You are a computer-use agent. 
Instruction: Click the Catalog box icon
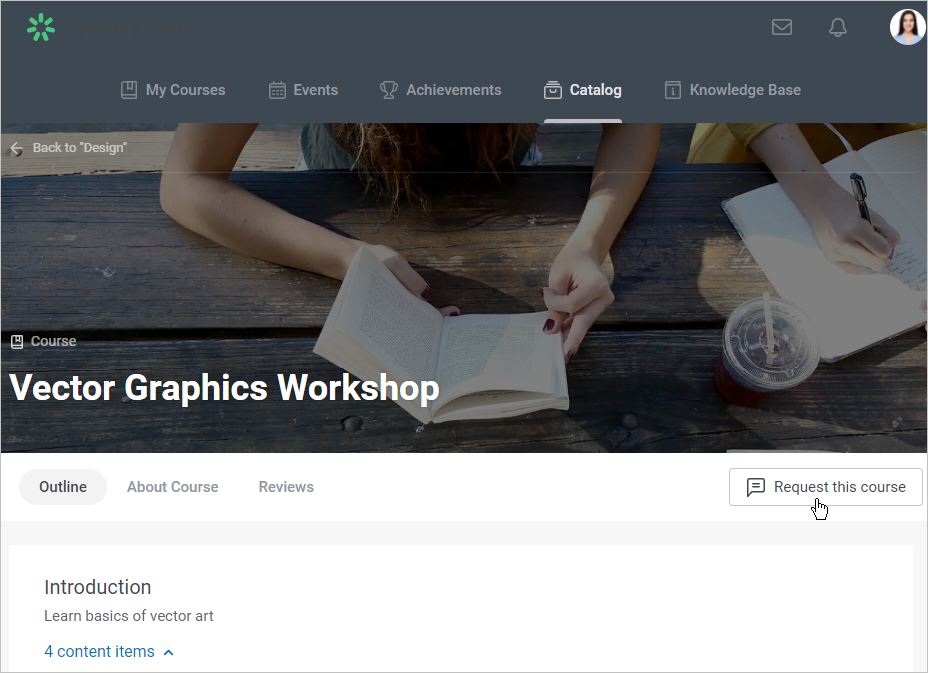(x=553, y=90)
